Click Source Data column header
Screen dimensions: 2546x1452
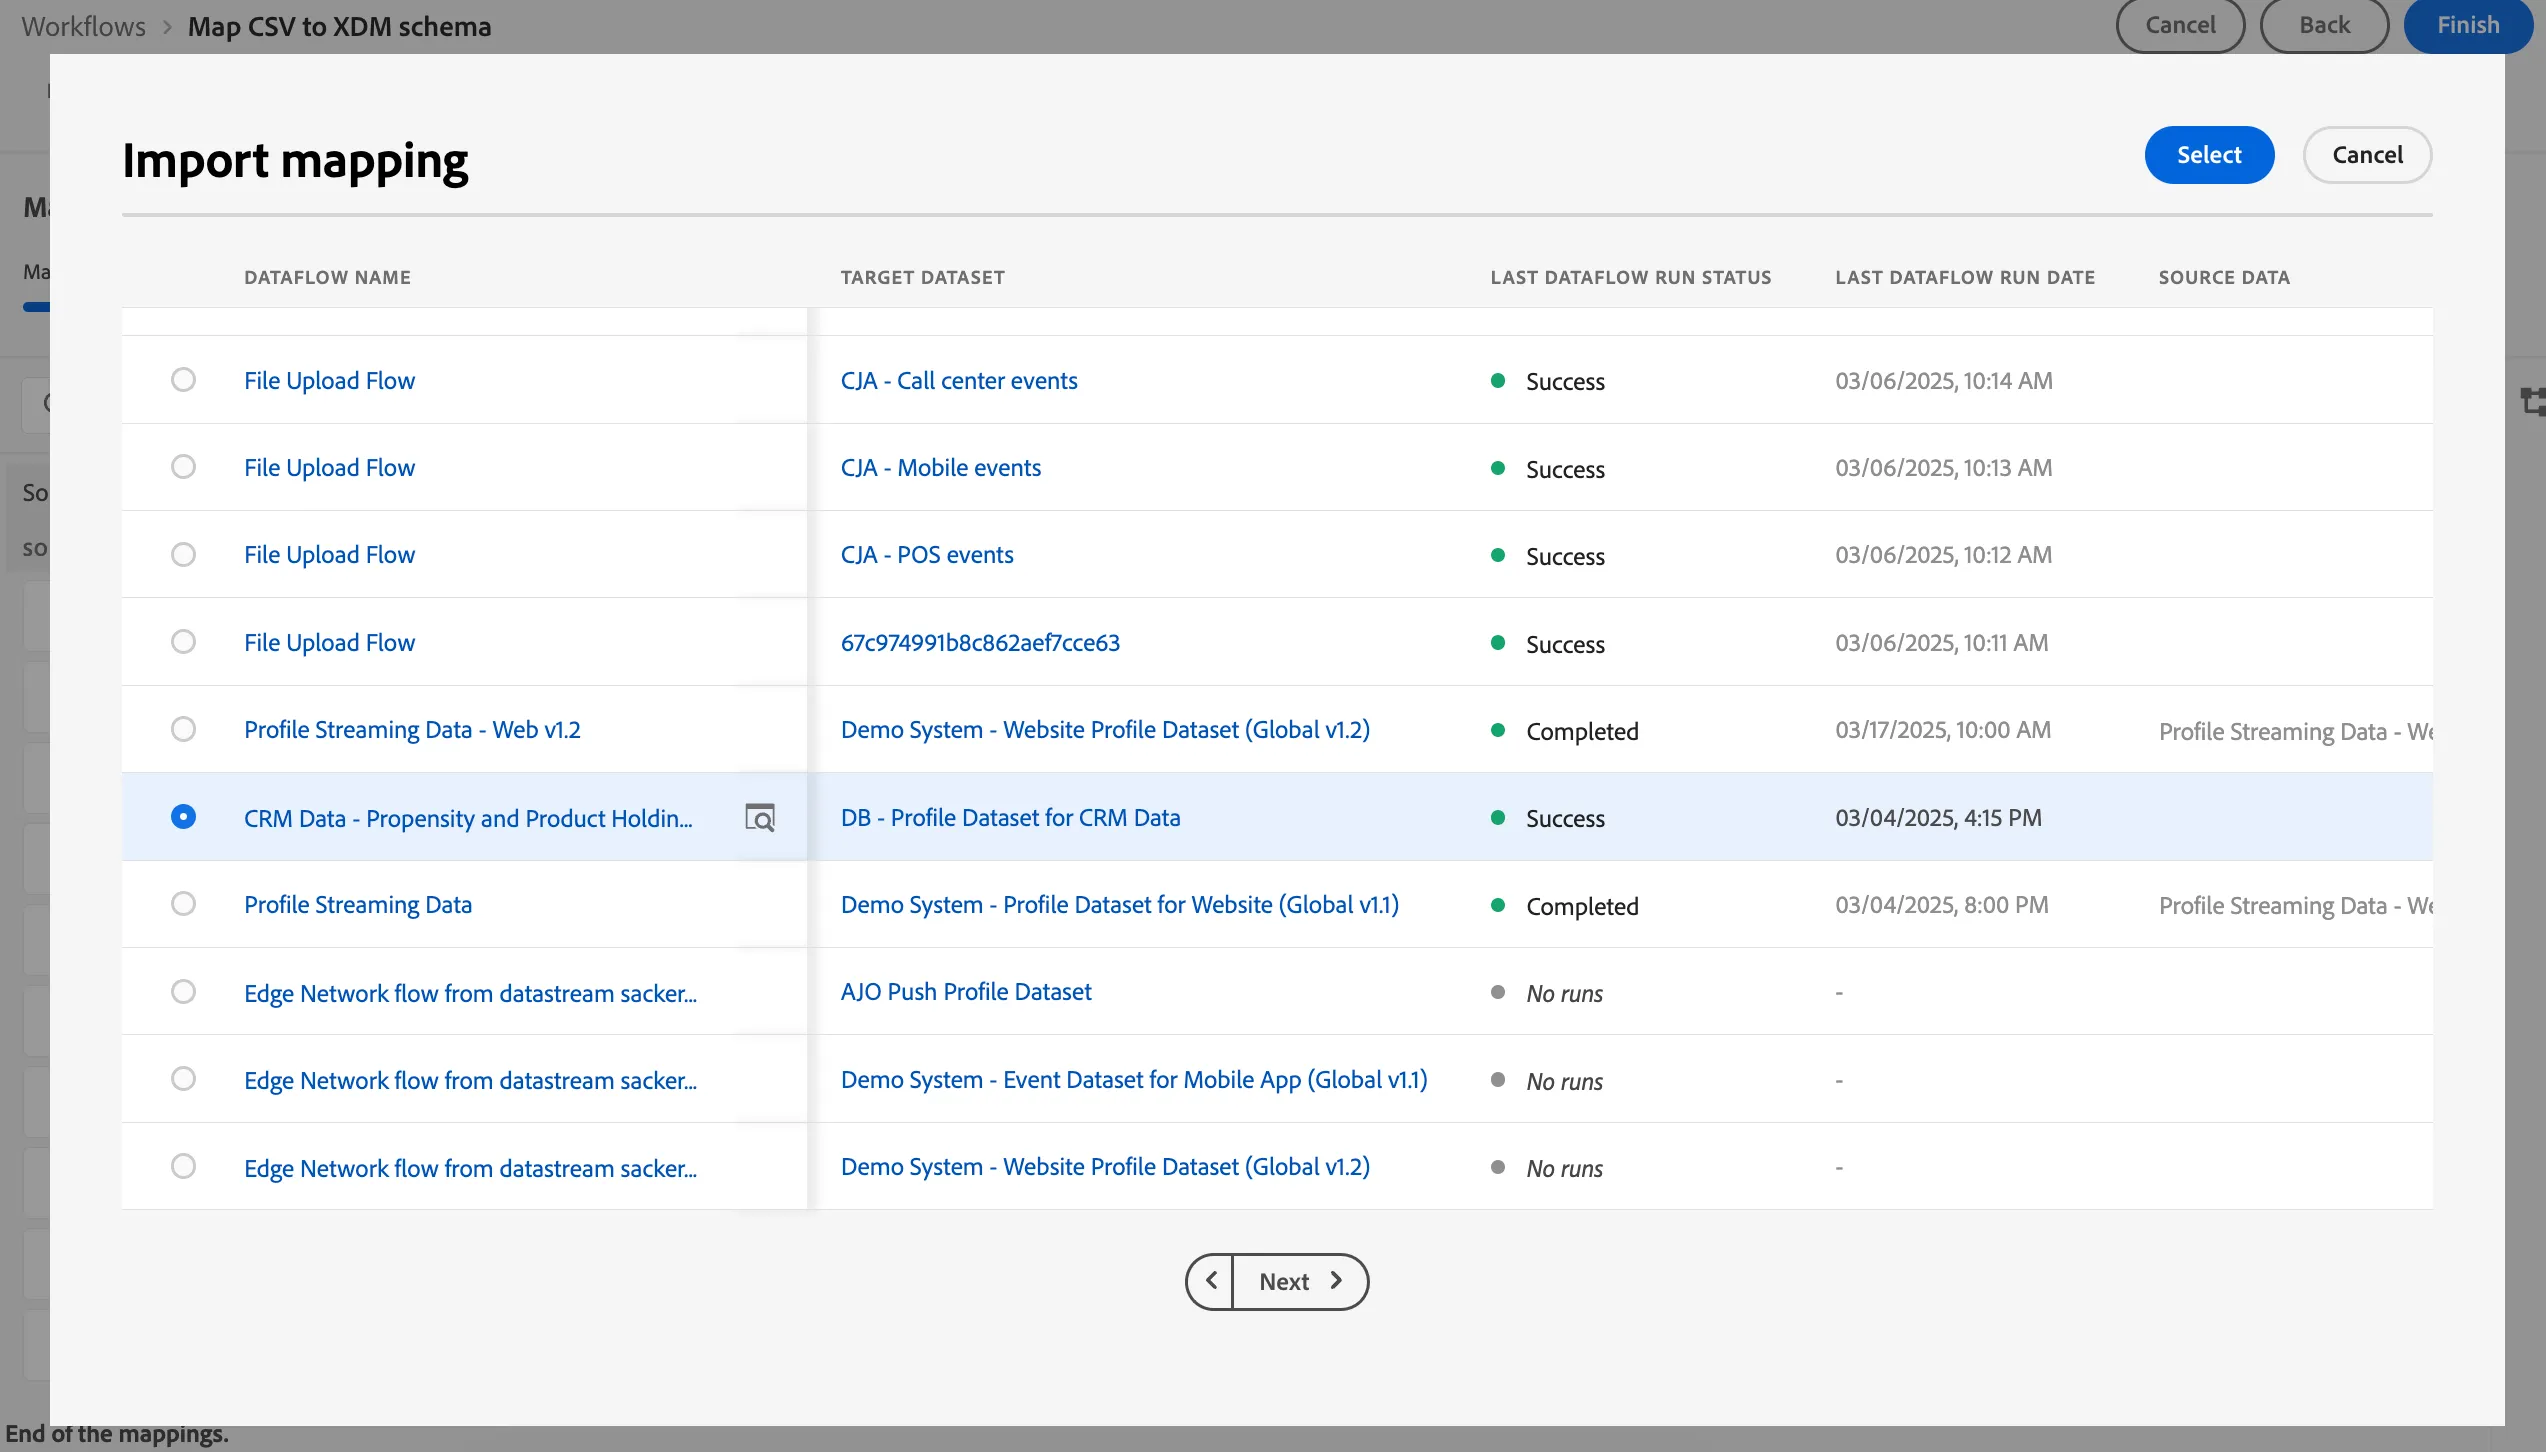2223,277
